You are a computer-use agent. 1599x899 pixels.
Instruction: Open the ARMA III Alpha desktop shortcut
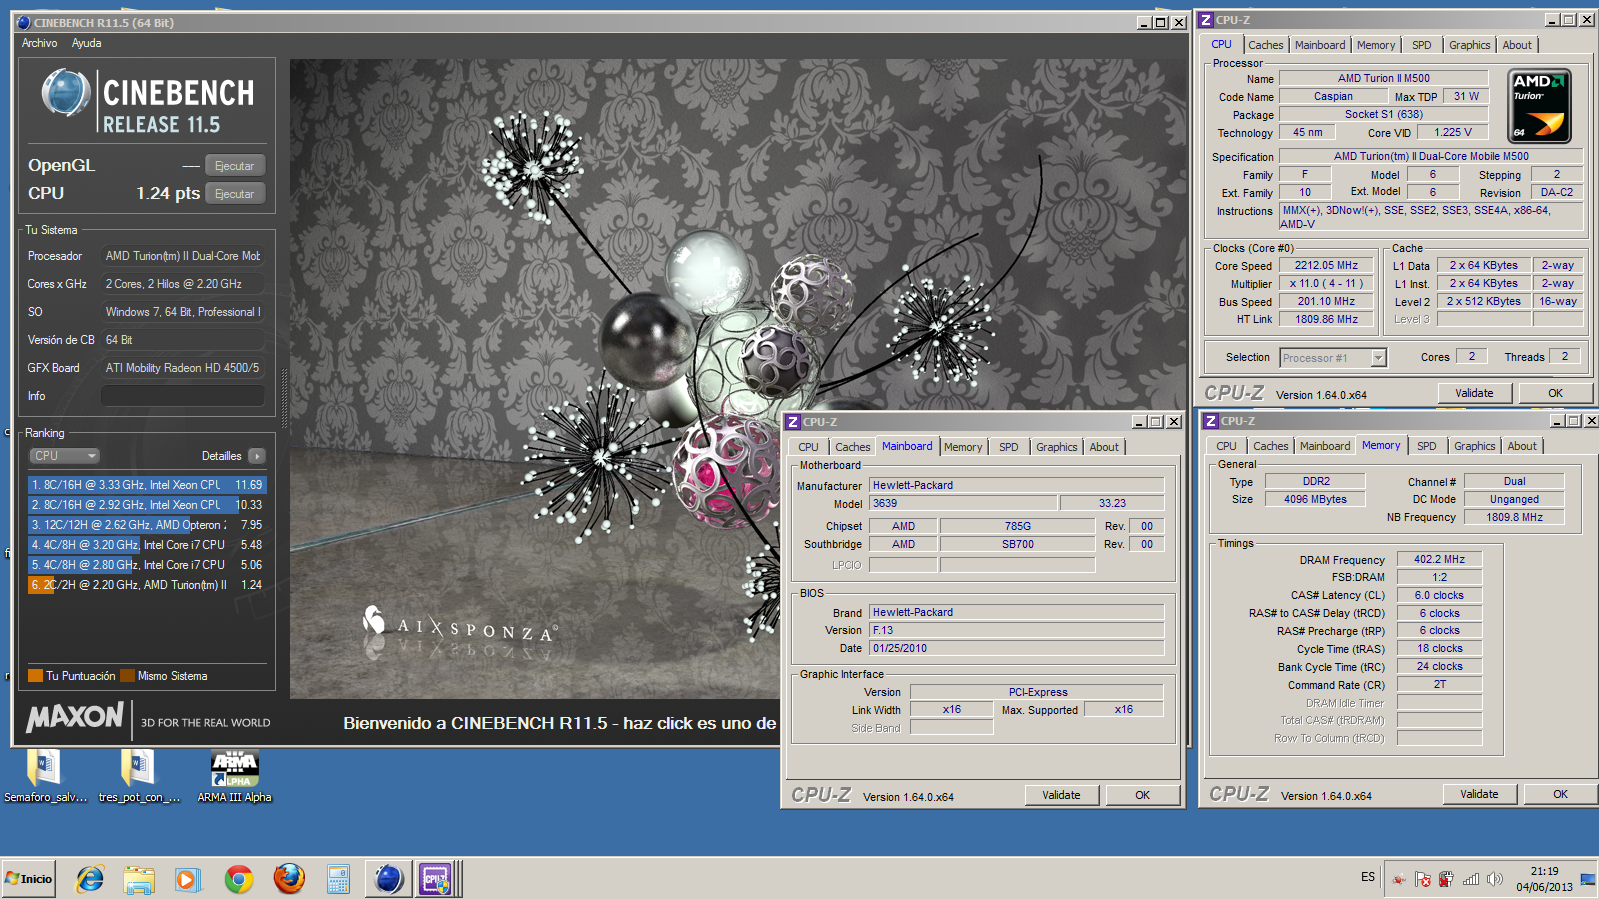pos(234,777)
